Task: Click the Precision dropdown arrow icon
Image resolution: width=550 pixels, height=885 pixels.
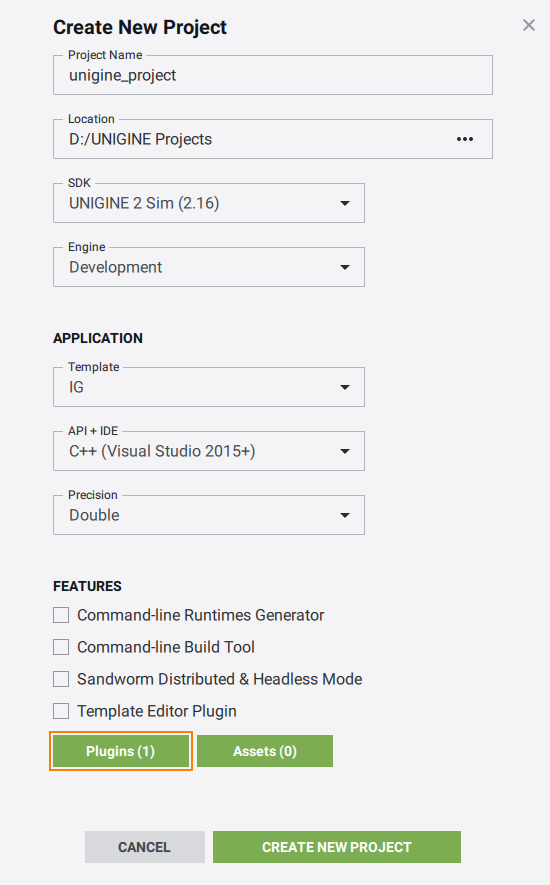Action: [x=344, y=515]
